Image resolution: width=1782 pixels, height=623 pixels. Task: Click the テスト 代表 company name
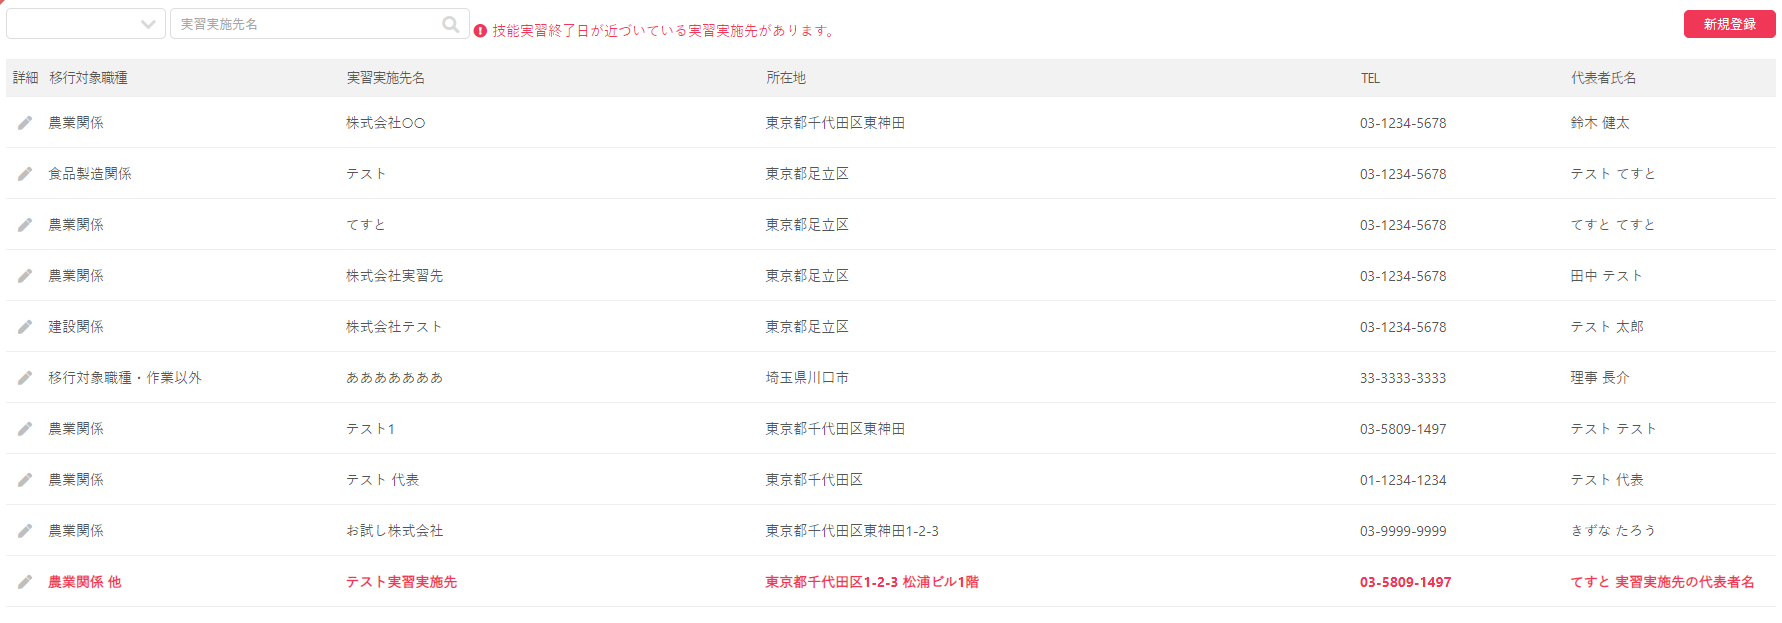pos(383,480)
